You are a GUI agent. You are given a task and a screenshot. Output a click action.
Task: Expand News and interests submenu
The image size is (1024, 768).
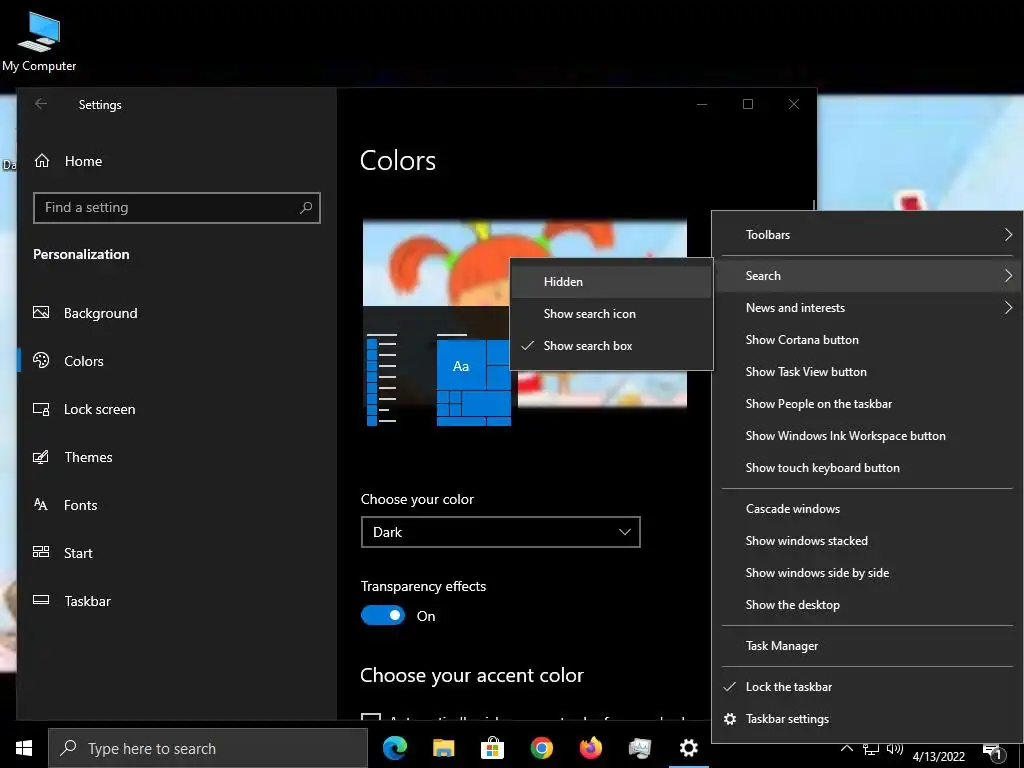click(x=869, y=308)
